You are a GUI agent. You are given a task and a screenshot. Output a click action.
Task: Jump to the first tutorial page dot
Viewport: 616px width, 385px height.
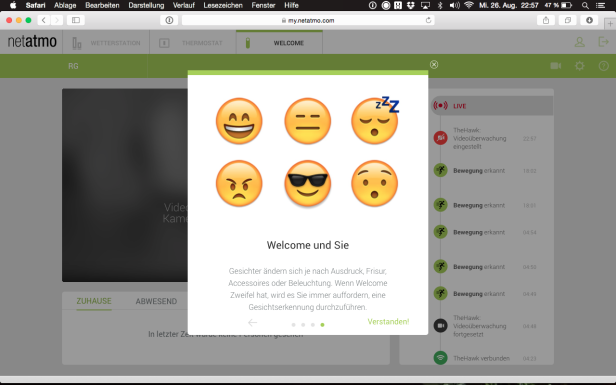point(293,325)
